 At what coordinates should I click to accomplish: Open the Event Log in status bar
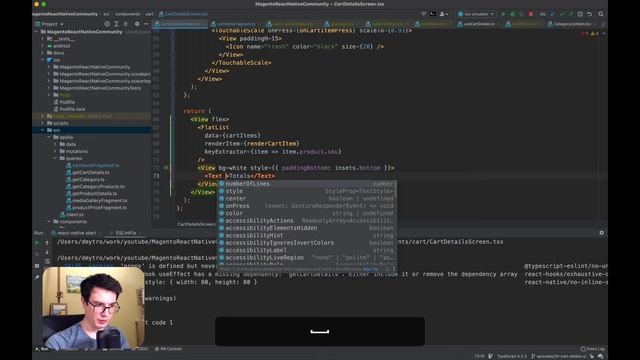point(593,349)
